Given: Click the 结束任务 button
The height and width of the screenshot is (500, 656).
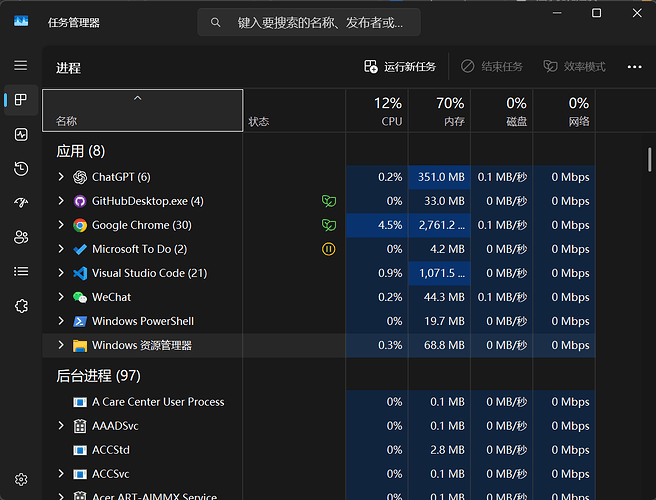Looking at the screenshot, I should (492, 67).
